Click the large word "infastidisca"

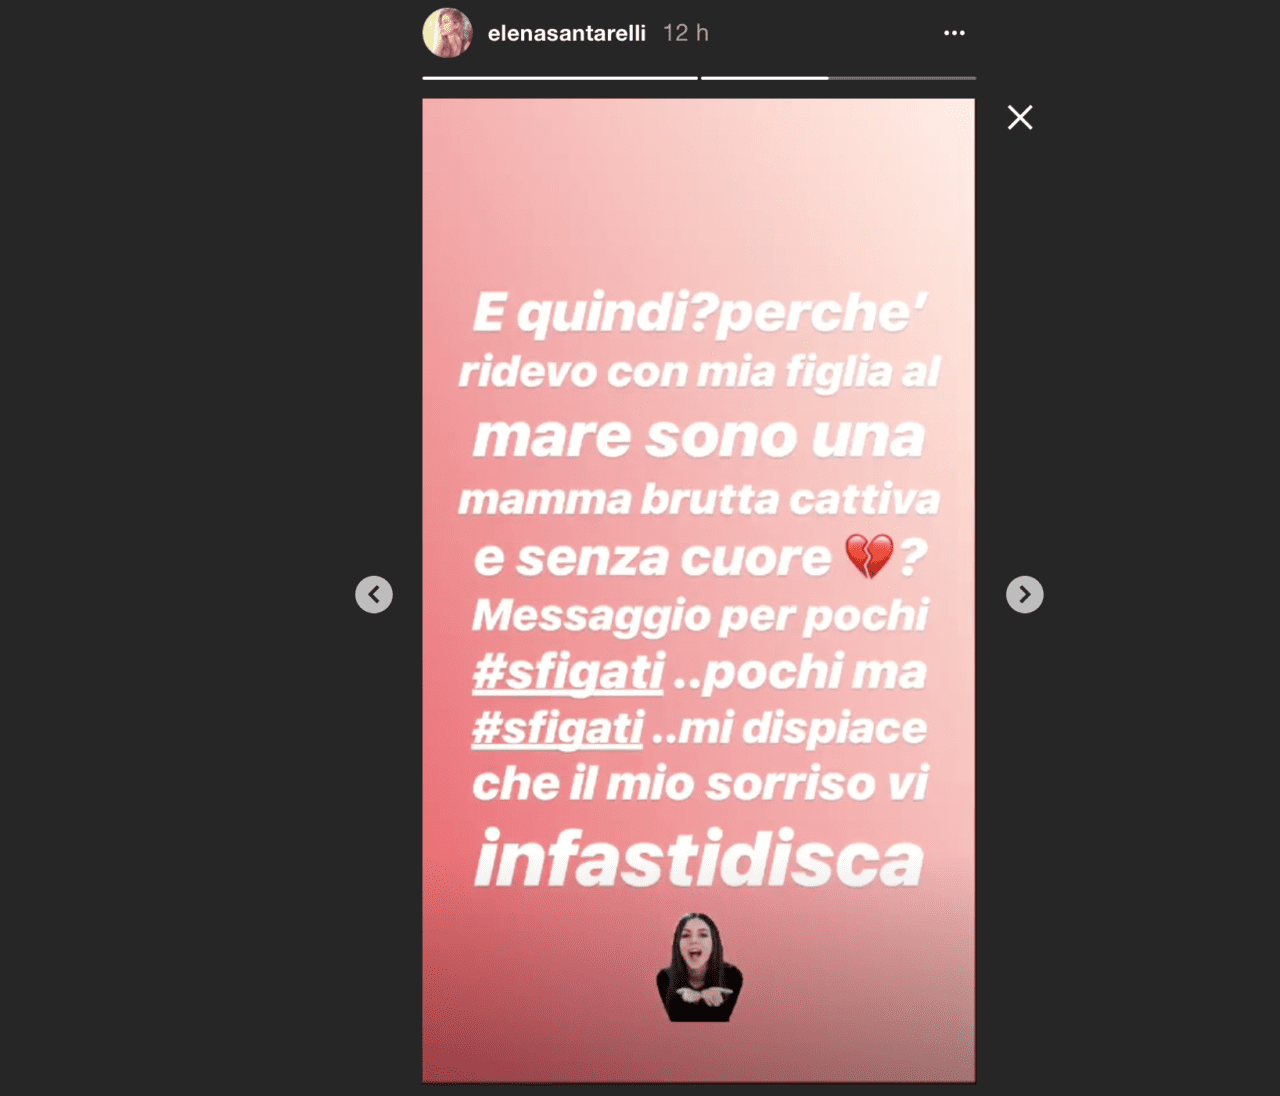coord(699,859)
